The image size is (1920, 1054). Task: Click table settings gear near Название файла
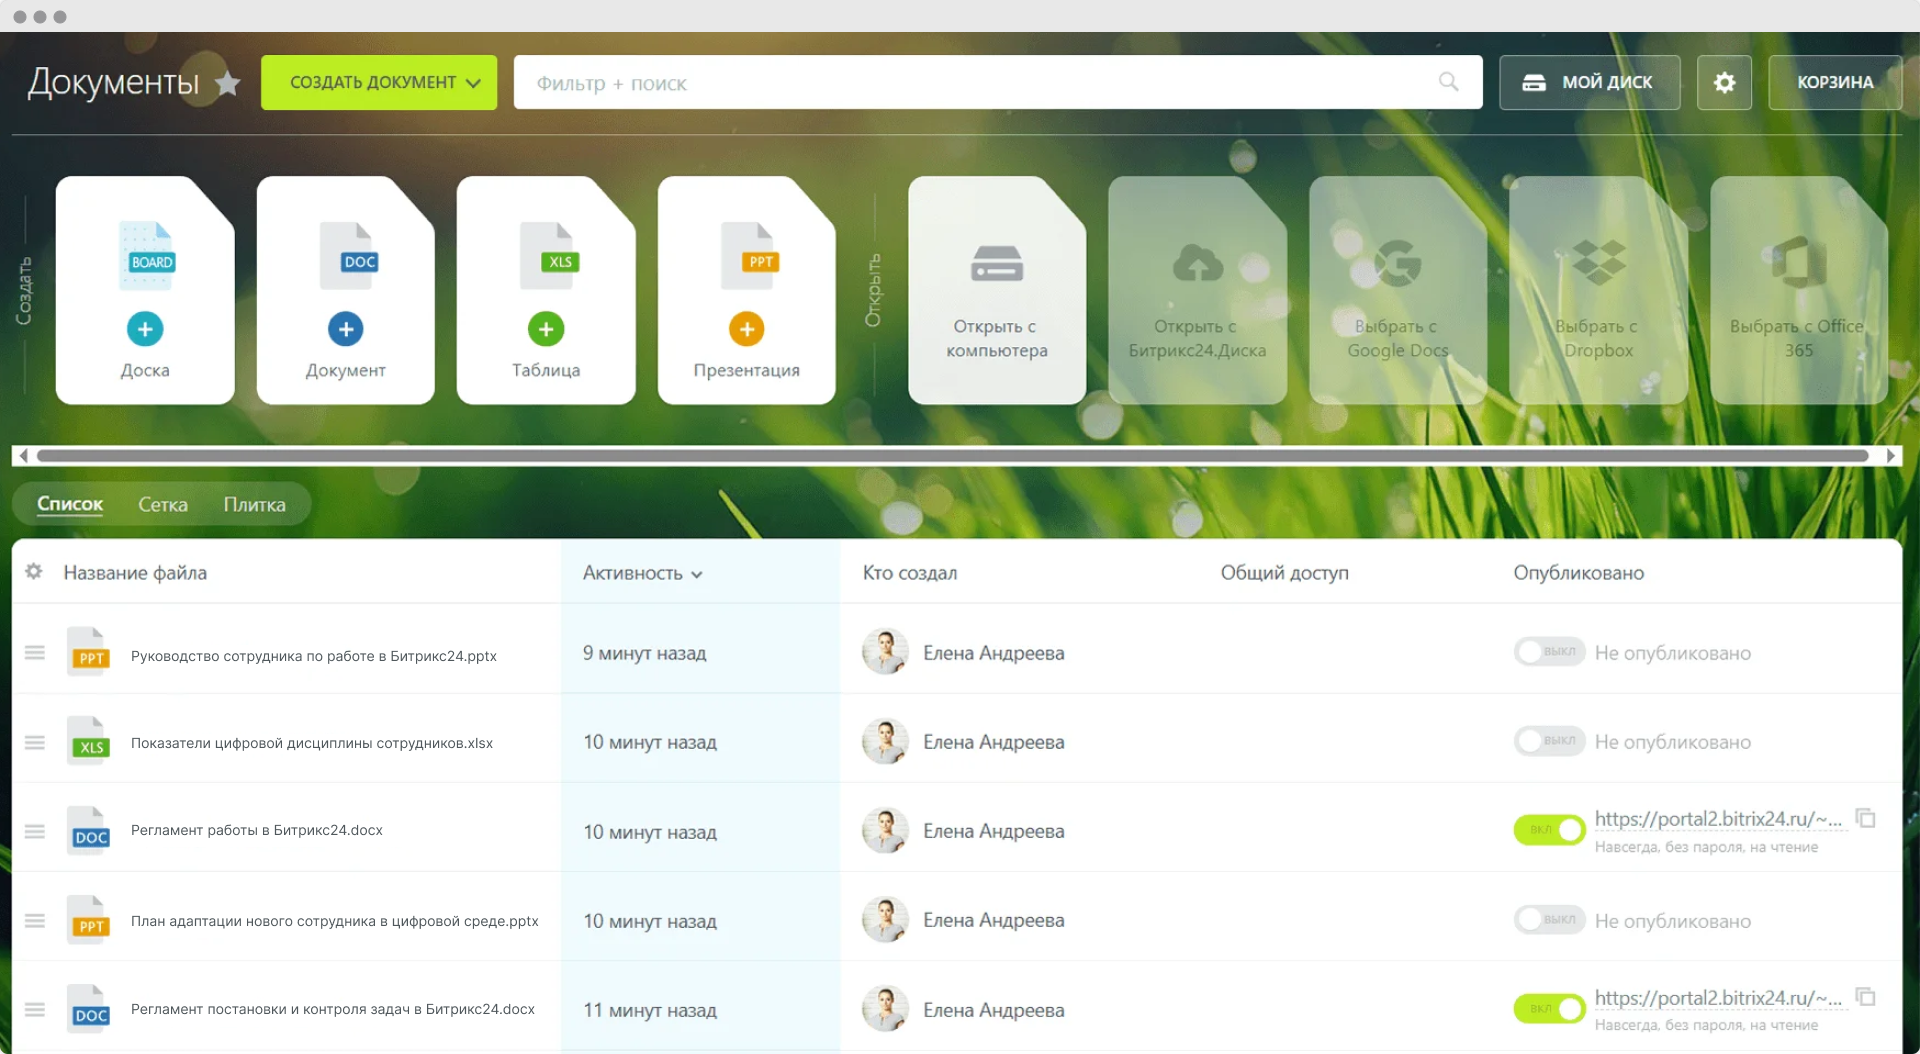[x=34, y=571]
